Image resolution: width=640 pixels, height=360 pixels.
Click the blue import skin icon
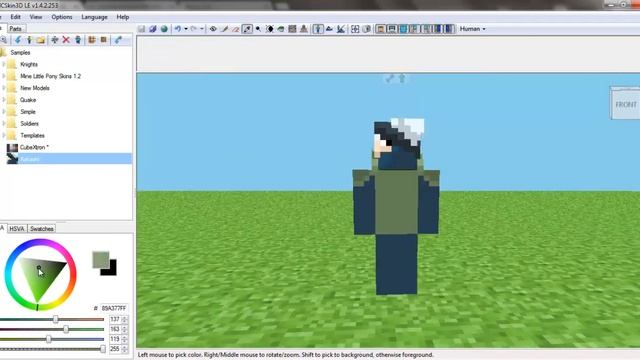tap(18, 40)
